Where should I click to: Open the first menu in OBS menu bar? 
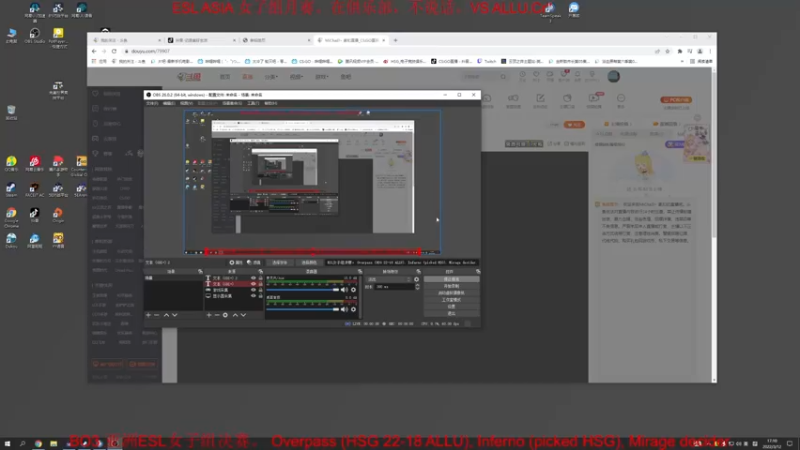click(152, 103)
